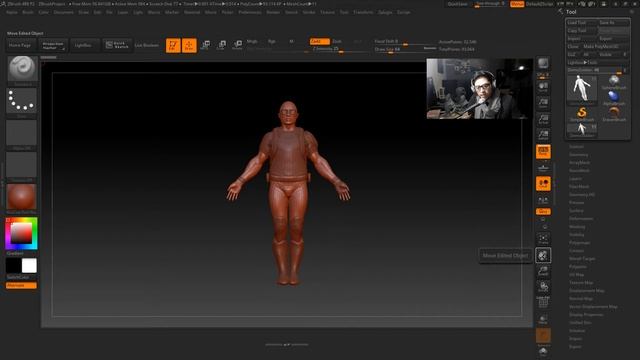Open the Alpha menu

(12, 12)
